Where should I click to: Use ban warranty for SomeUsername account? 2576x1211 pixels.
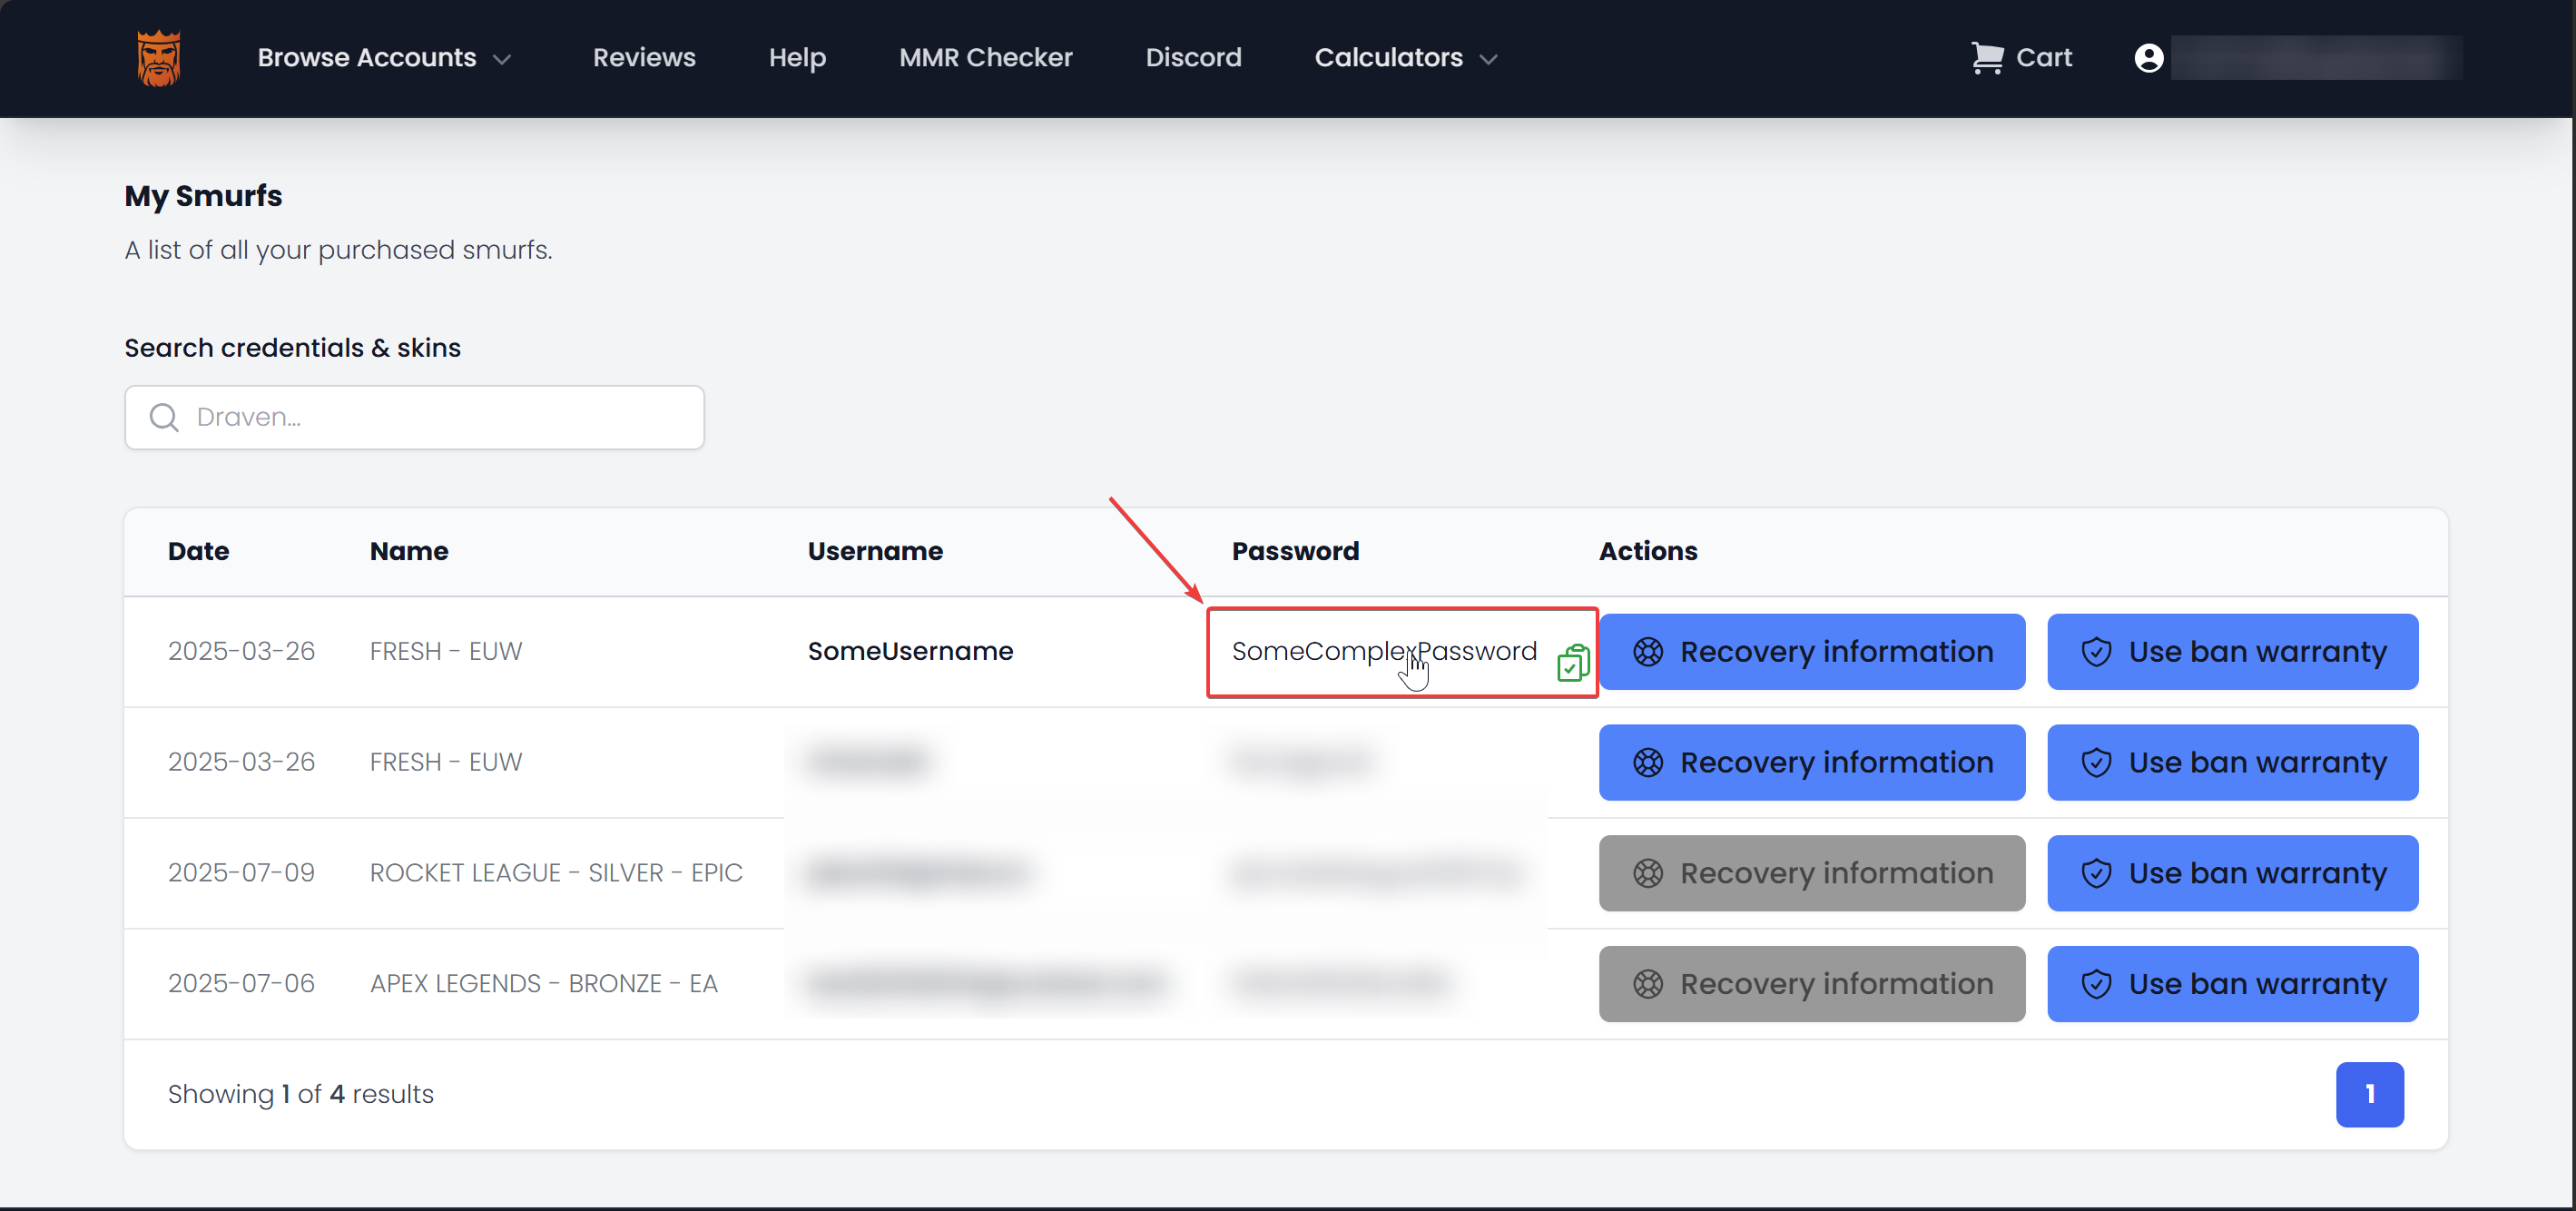pyautogui.click(x=2232, y=651)
